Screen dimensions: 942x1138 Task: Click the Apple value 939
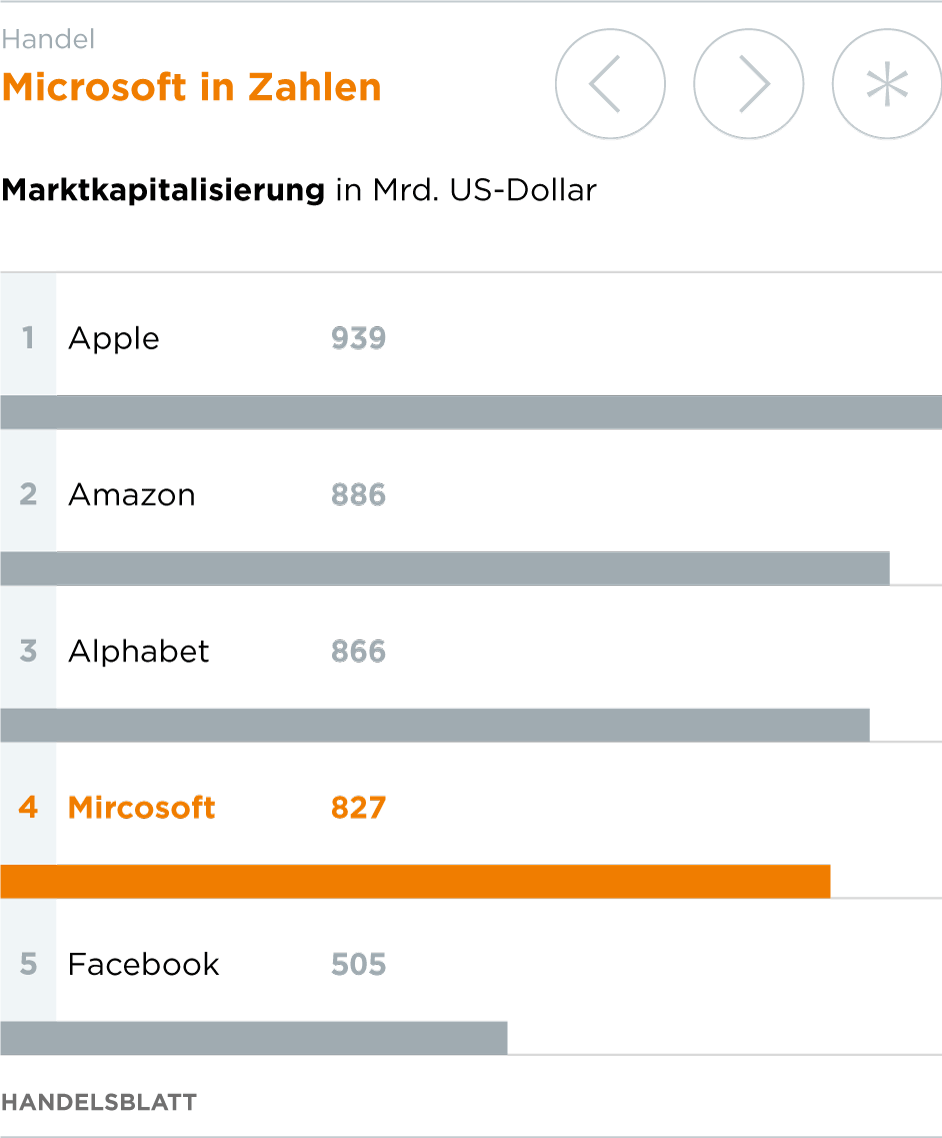pyautogui.click(x=359, y=338)
